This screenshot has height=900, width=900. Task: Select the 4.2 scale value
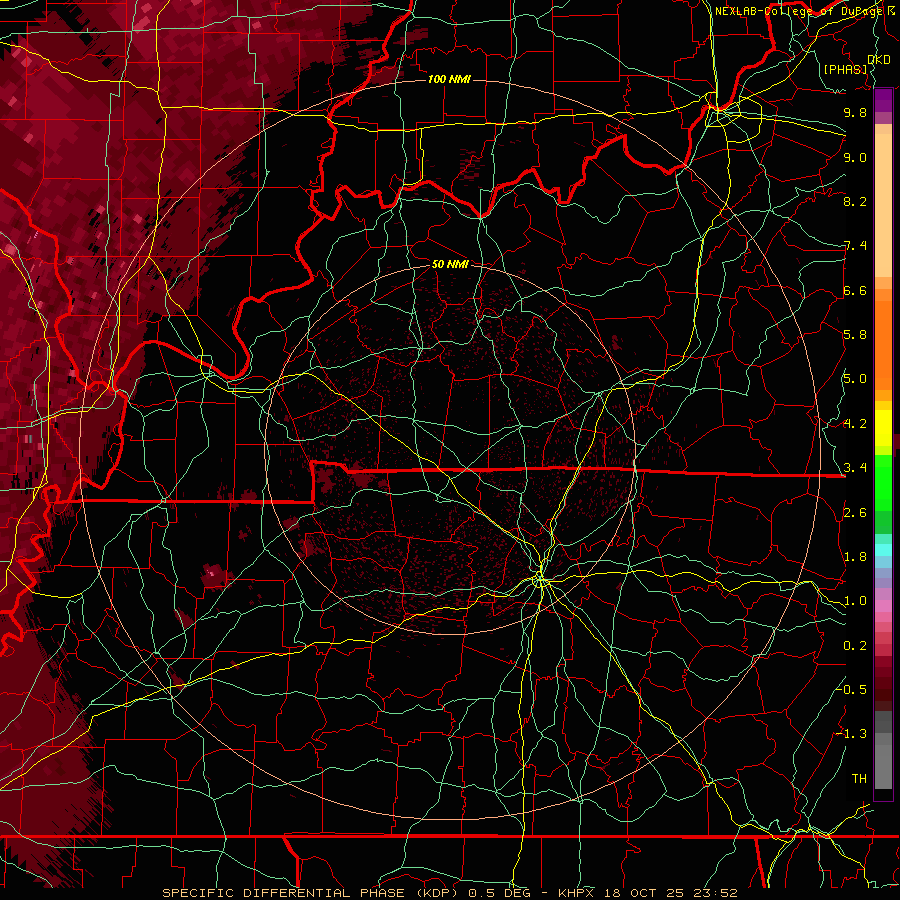coord(855,424)
